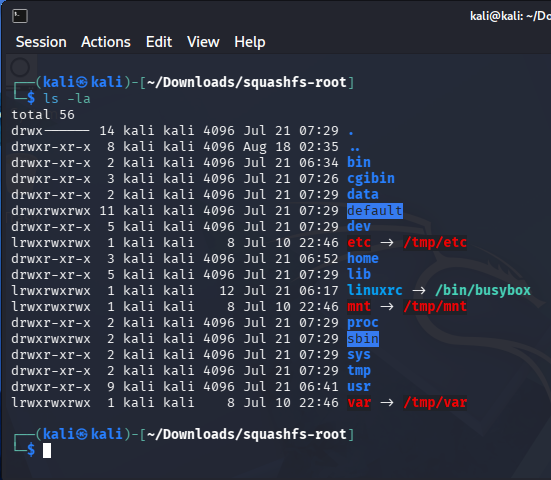Click the home directory entry
This screenshot has width=551, height=480.
click(363, 259)
